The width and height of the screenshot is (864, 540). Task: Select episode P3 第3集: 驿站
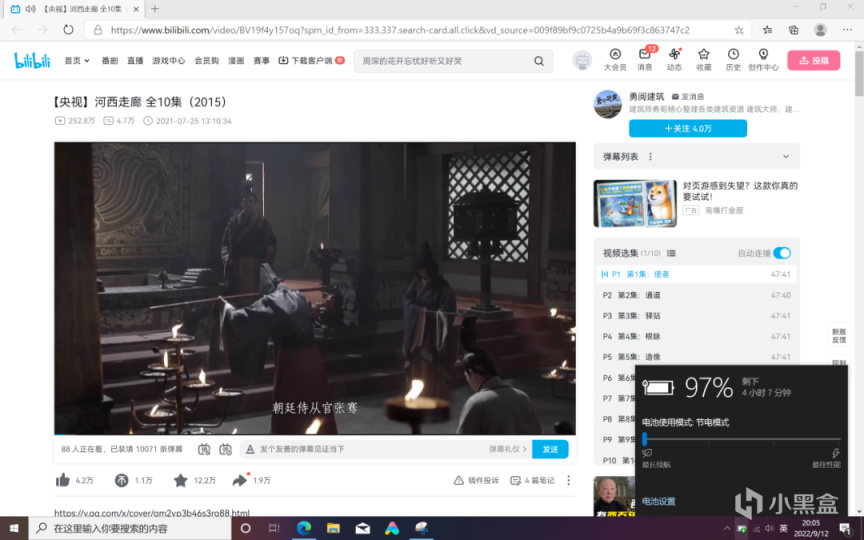(x=697, y=316)
